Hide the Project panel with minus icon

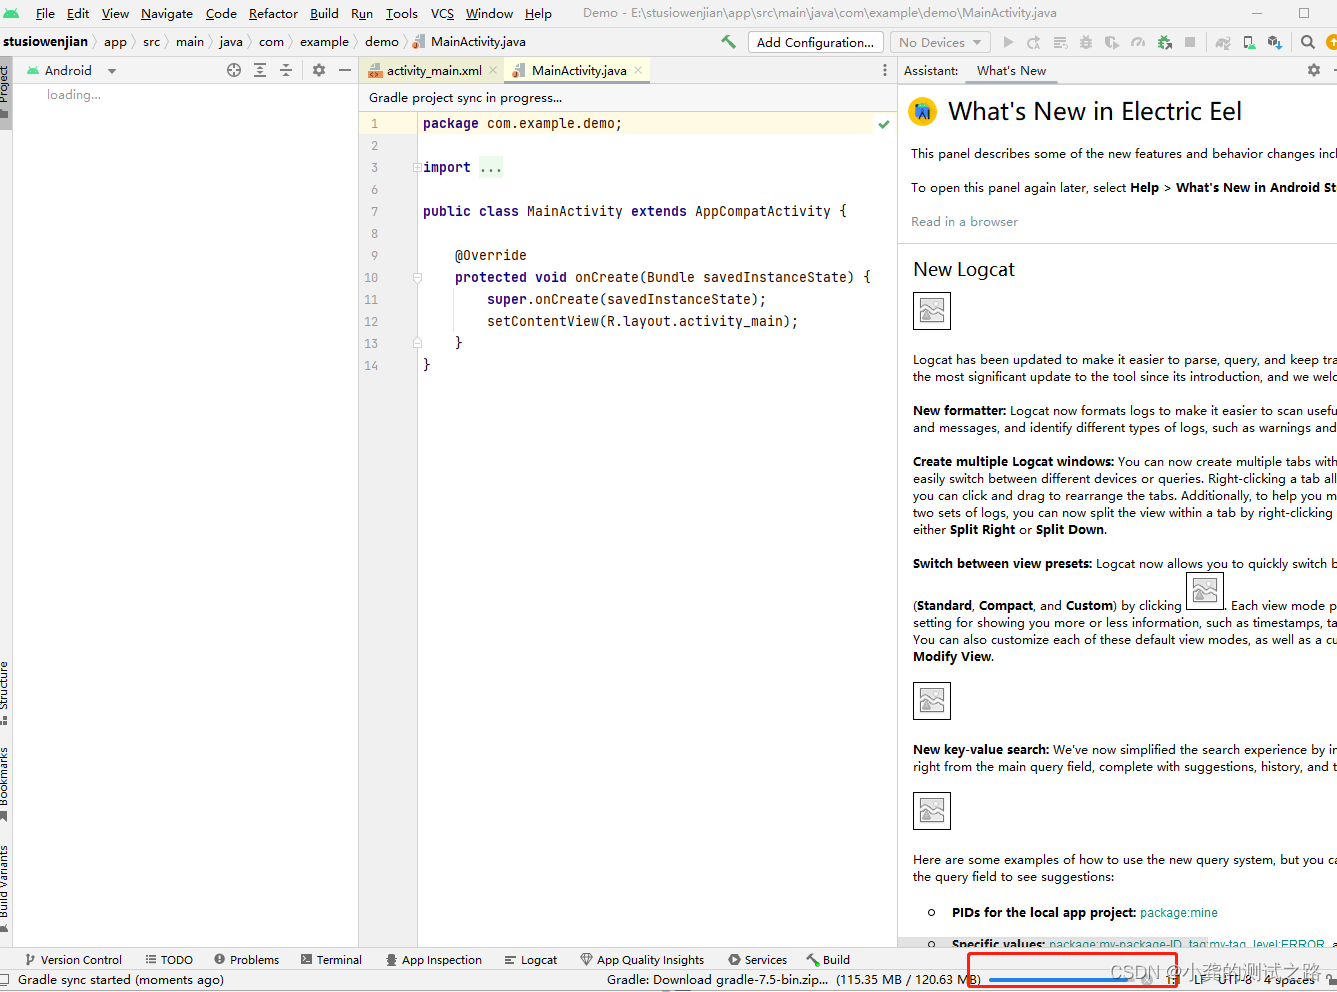tap(345, 70)
